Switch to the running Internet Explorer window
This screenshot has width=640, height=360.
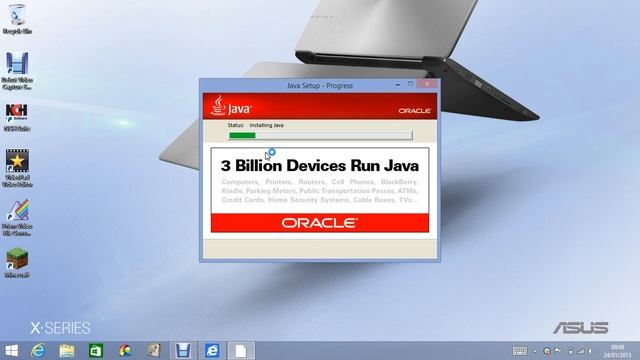pos(212,351)
